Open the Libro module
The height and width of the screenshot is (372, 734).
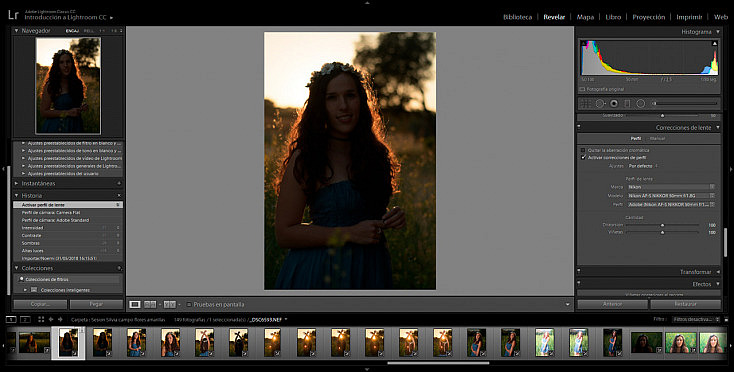[613, 17]
